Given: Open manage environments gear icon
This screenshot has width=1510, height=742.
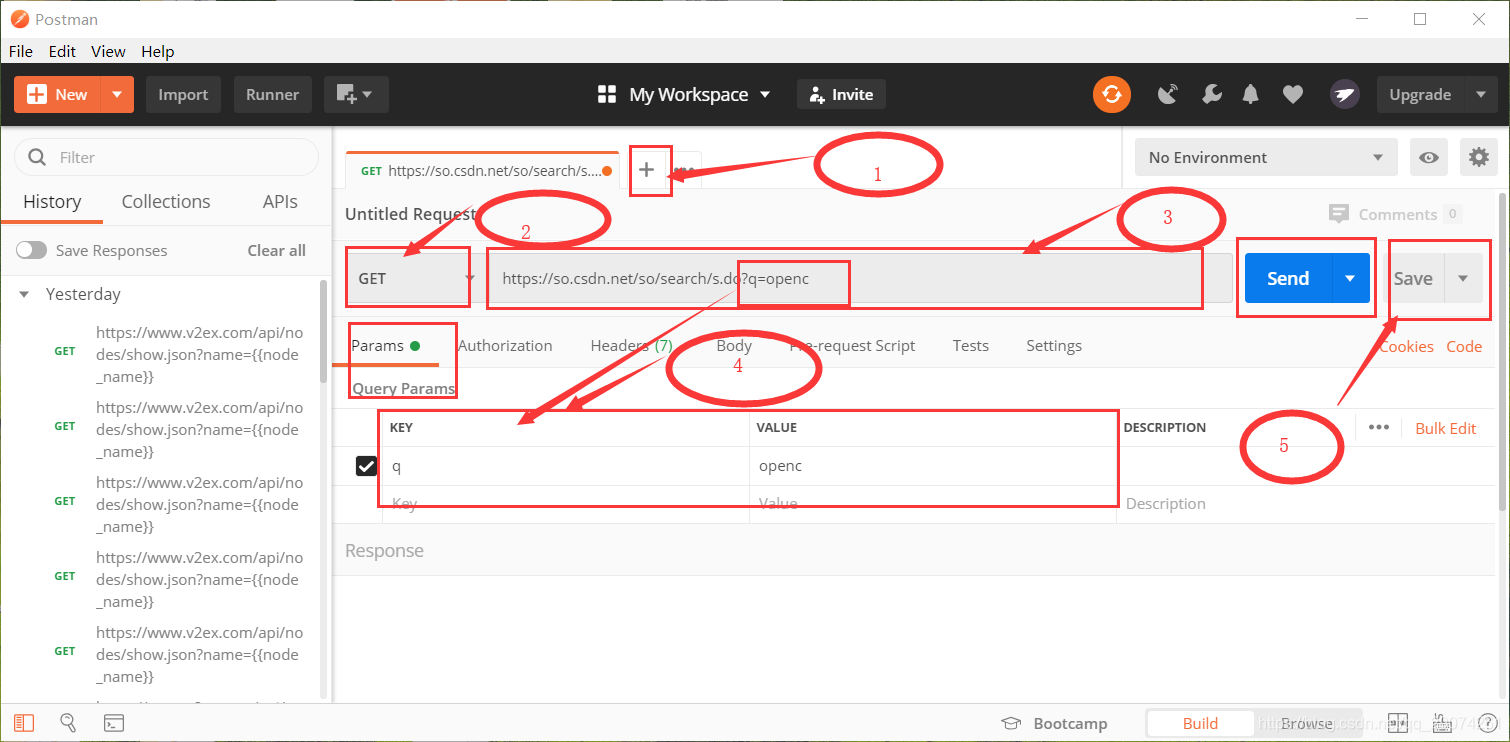Looking at the screenshot, I should pyautogui.click(x=1479, y=157).
